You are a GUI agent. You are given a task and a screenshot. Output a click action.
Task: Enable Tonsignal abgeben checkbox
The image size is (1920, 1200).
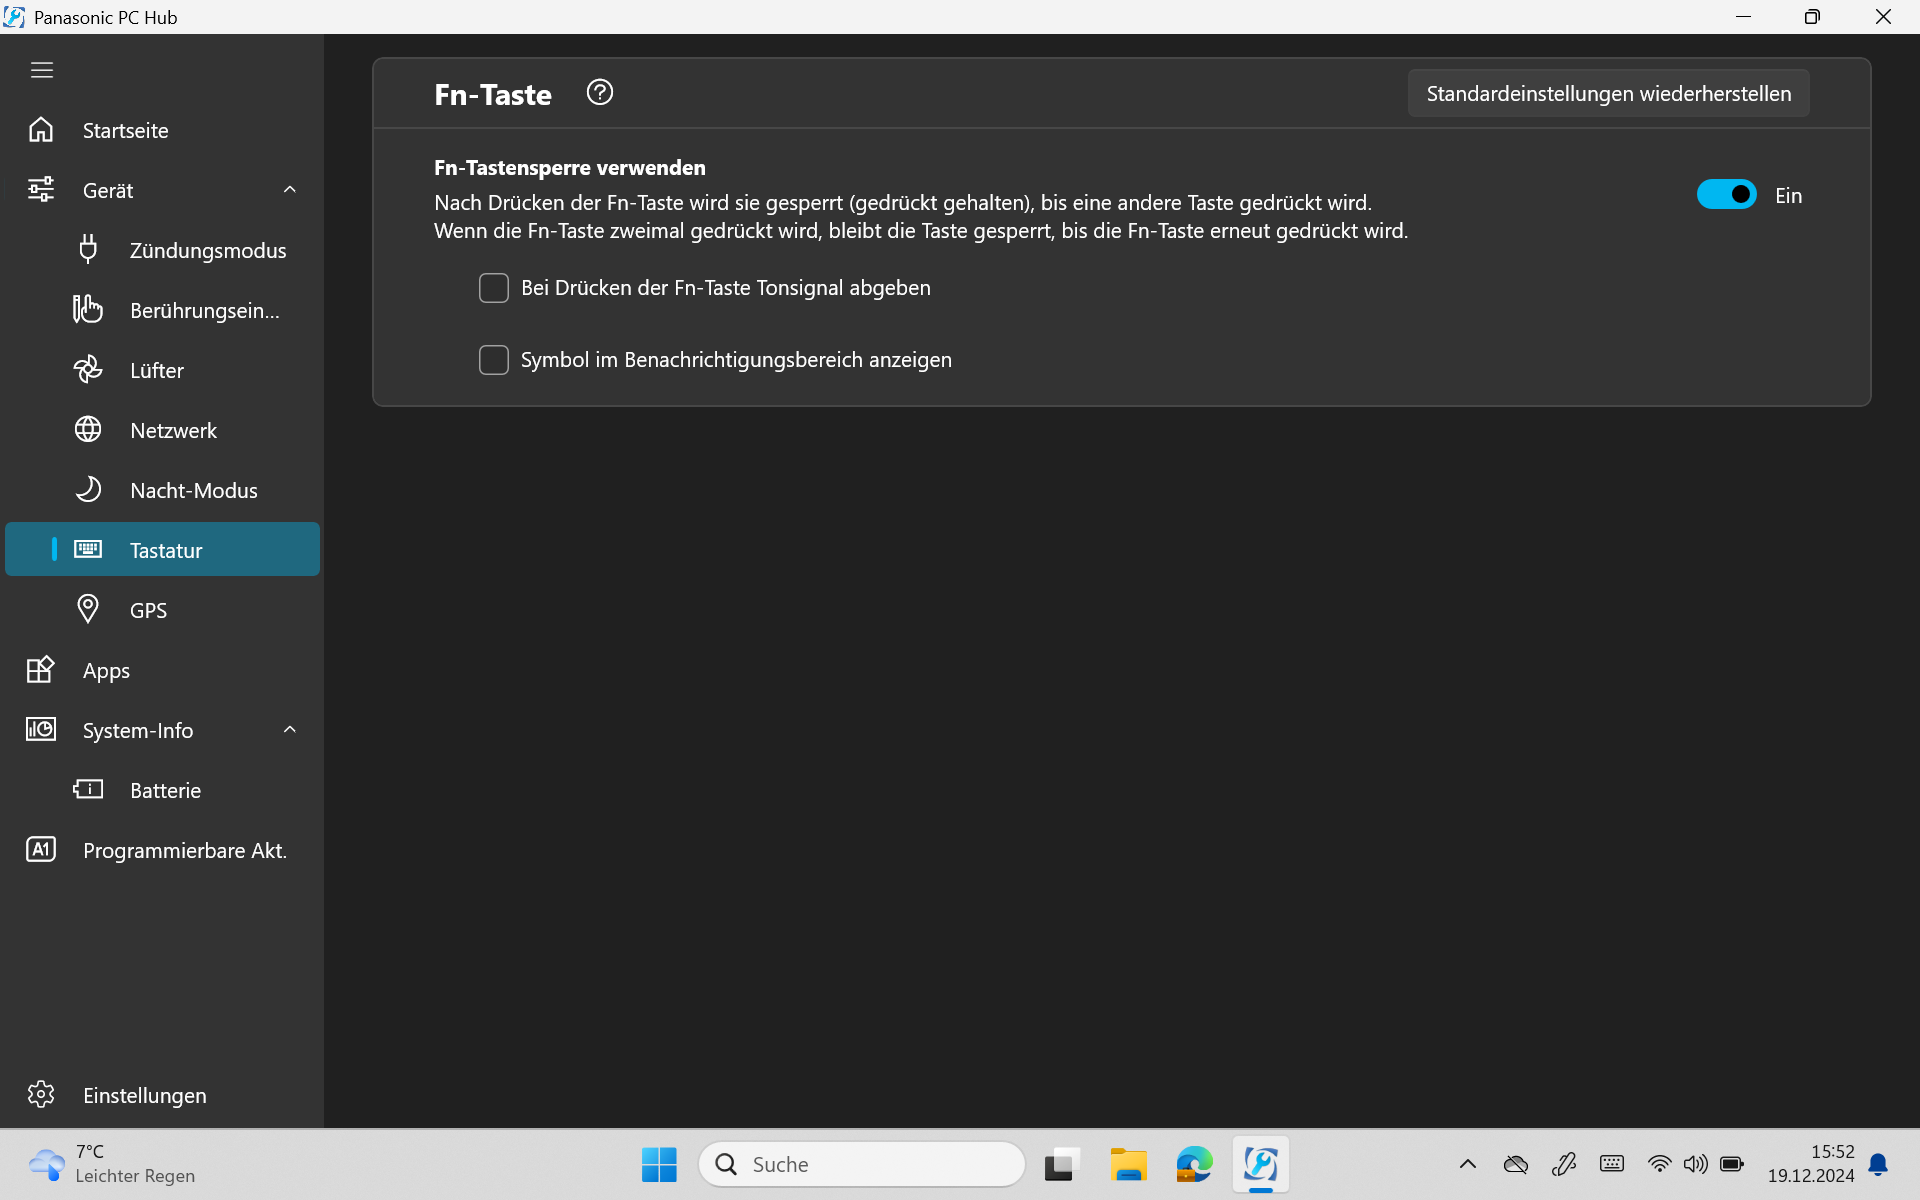click(x=494, y=288)
